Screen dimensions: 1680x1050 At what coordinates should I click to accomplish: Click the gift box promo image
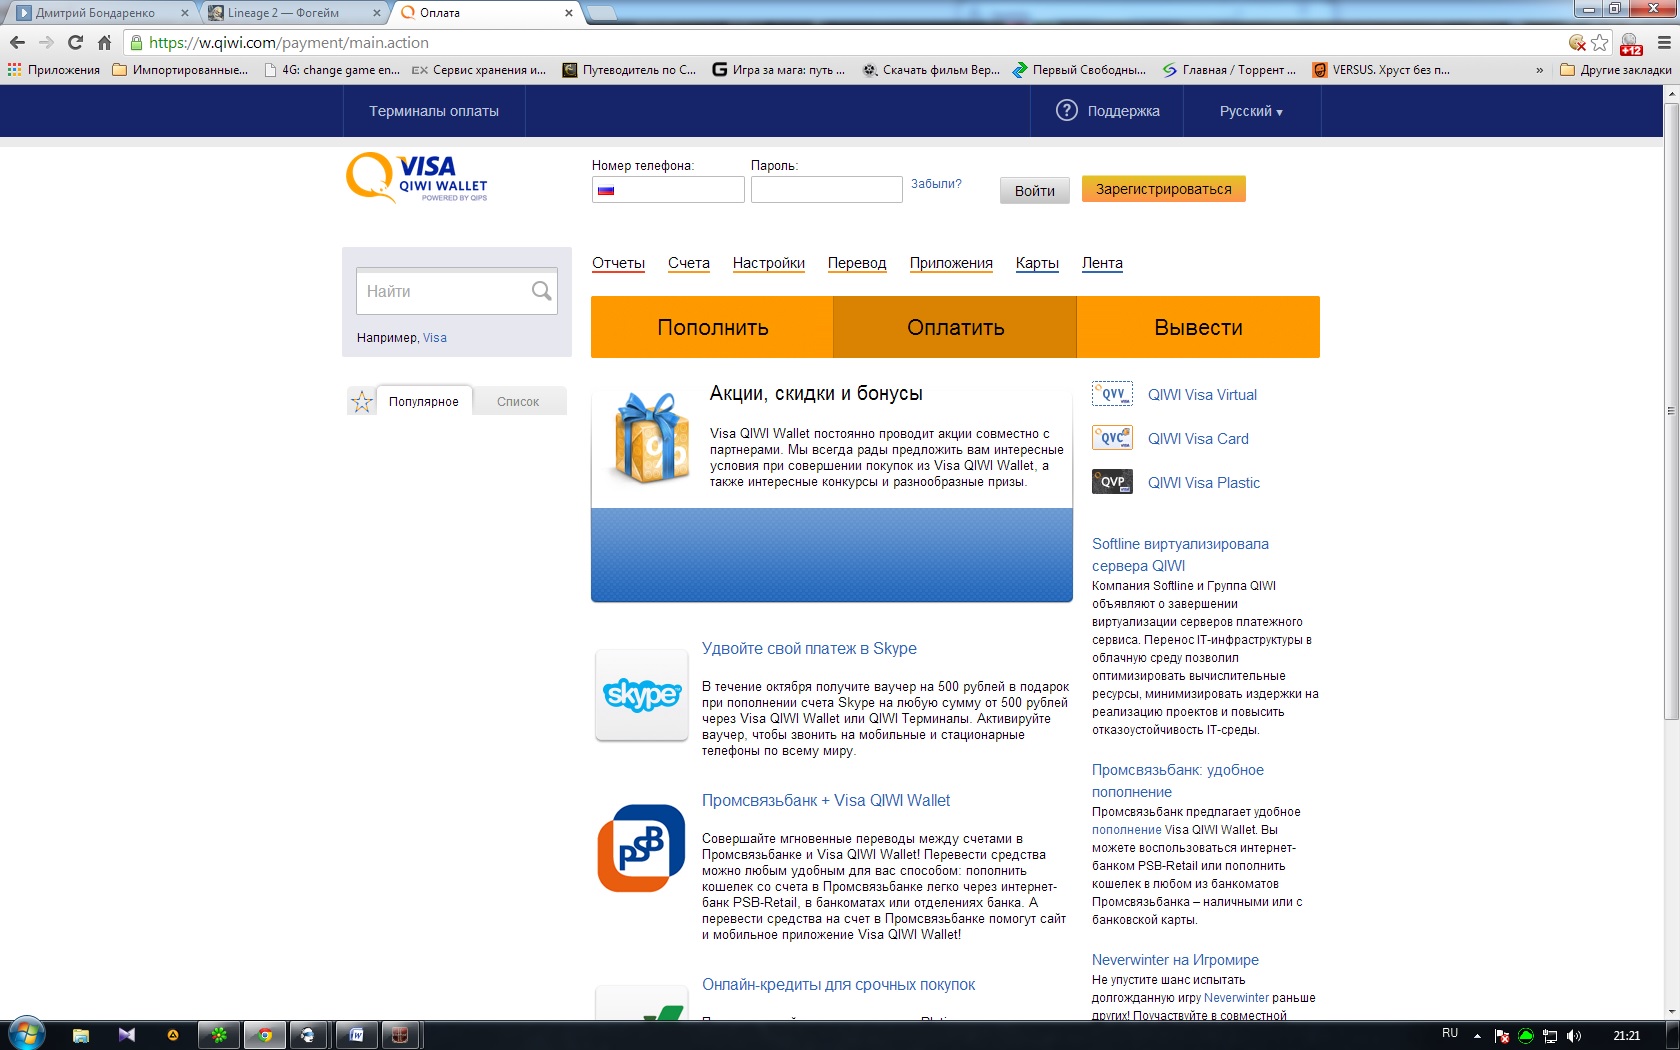click(651, 438)
